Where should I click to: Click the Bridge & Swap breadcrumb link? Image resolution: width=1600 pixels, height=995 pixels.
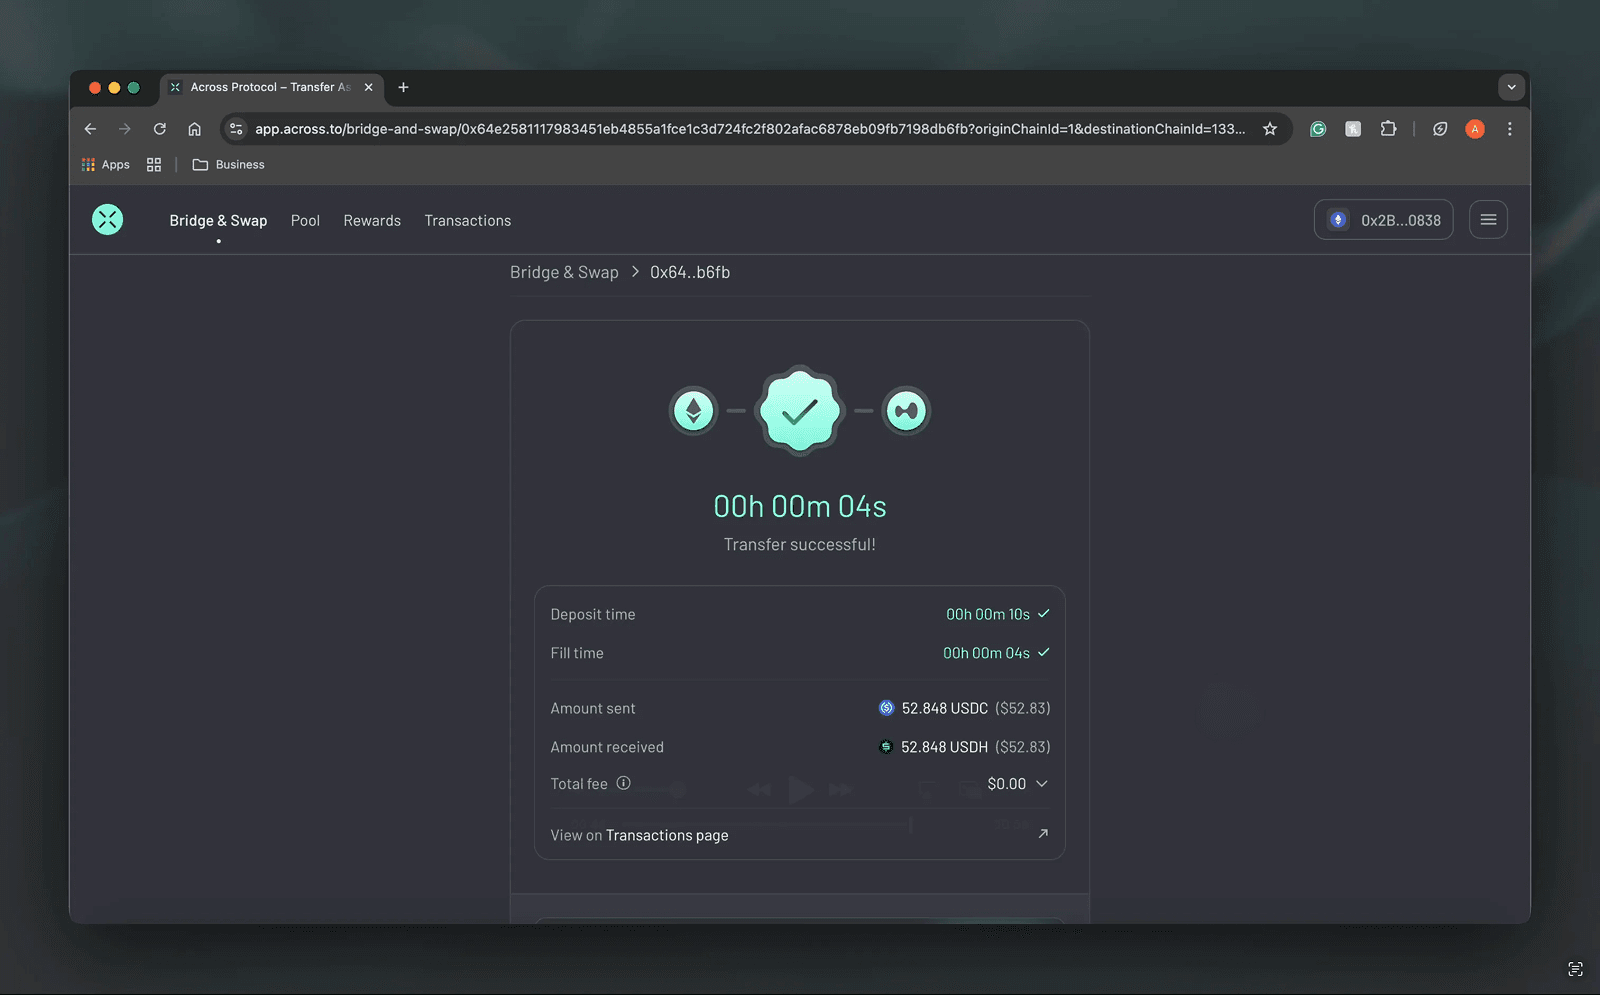click(564, 272)
